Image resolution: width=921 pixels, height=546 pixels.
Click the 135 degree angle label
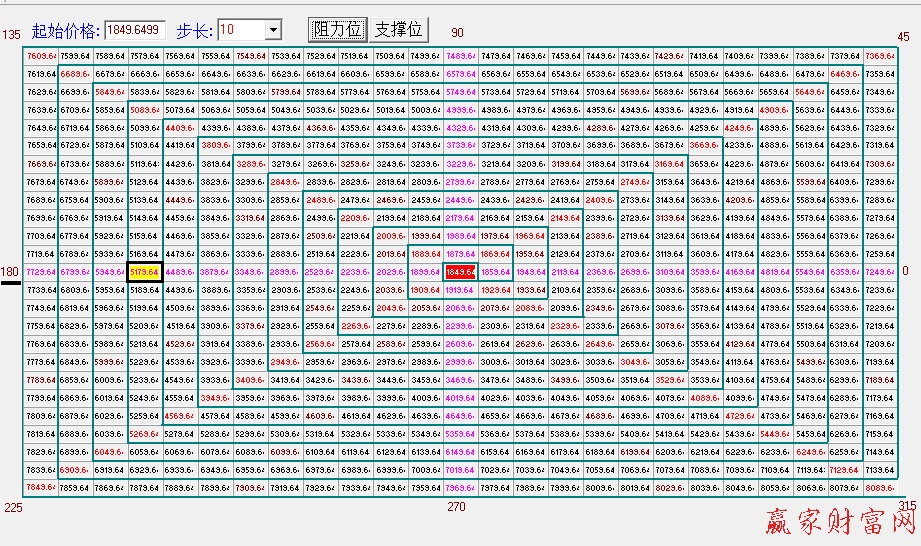pyautogui.click(x=11, y=35)
